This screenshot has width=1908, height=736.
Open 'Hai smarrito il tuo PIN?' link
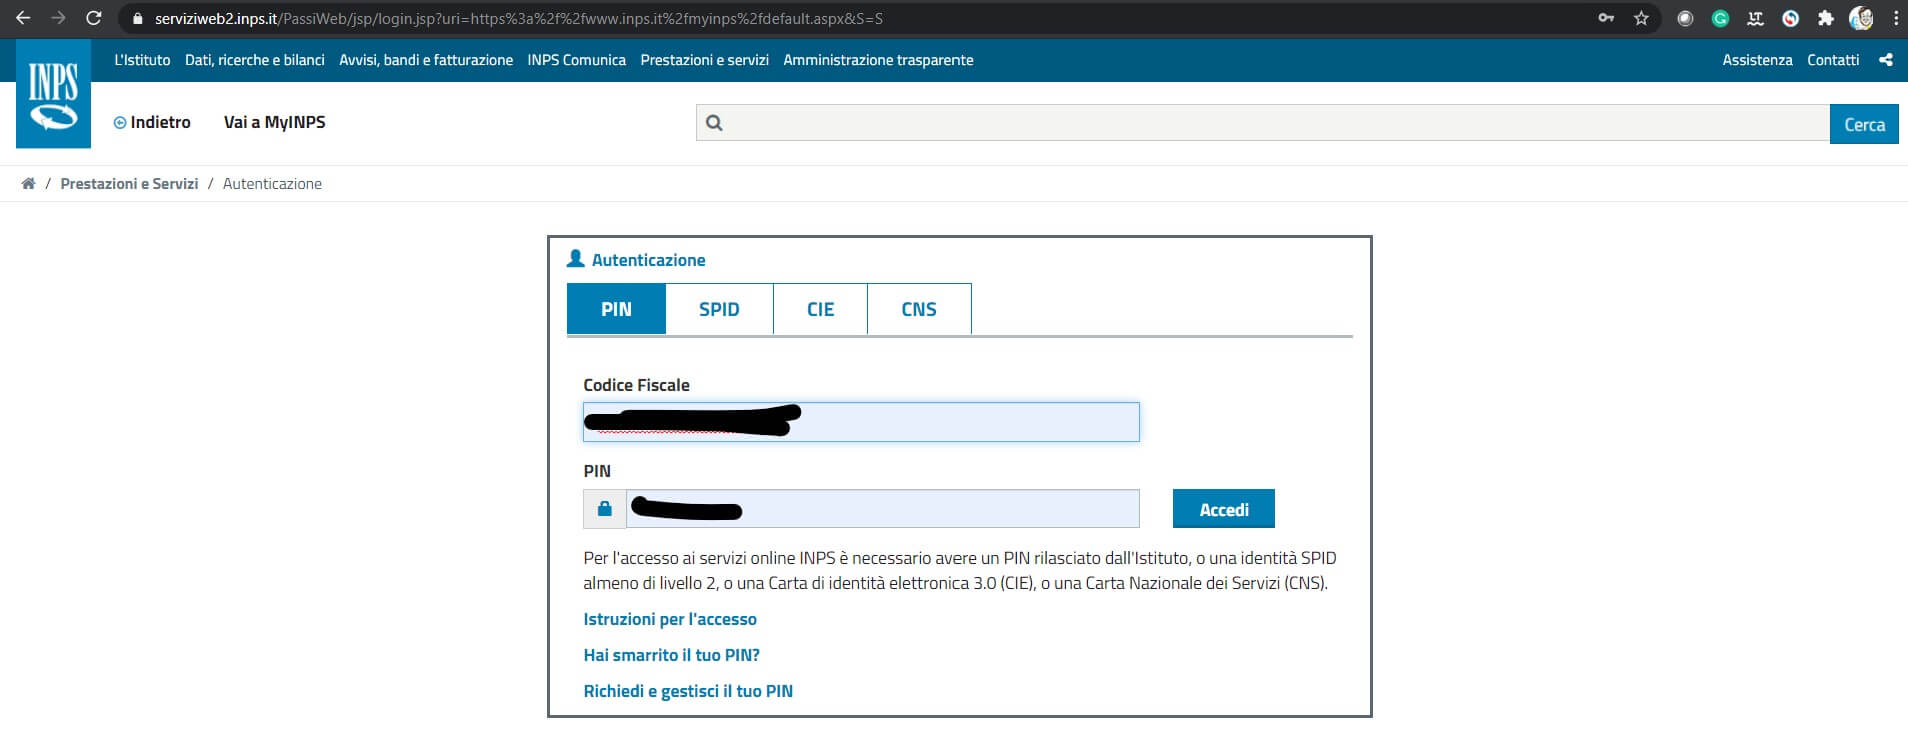click(671, 655)
